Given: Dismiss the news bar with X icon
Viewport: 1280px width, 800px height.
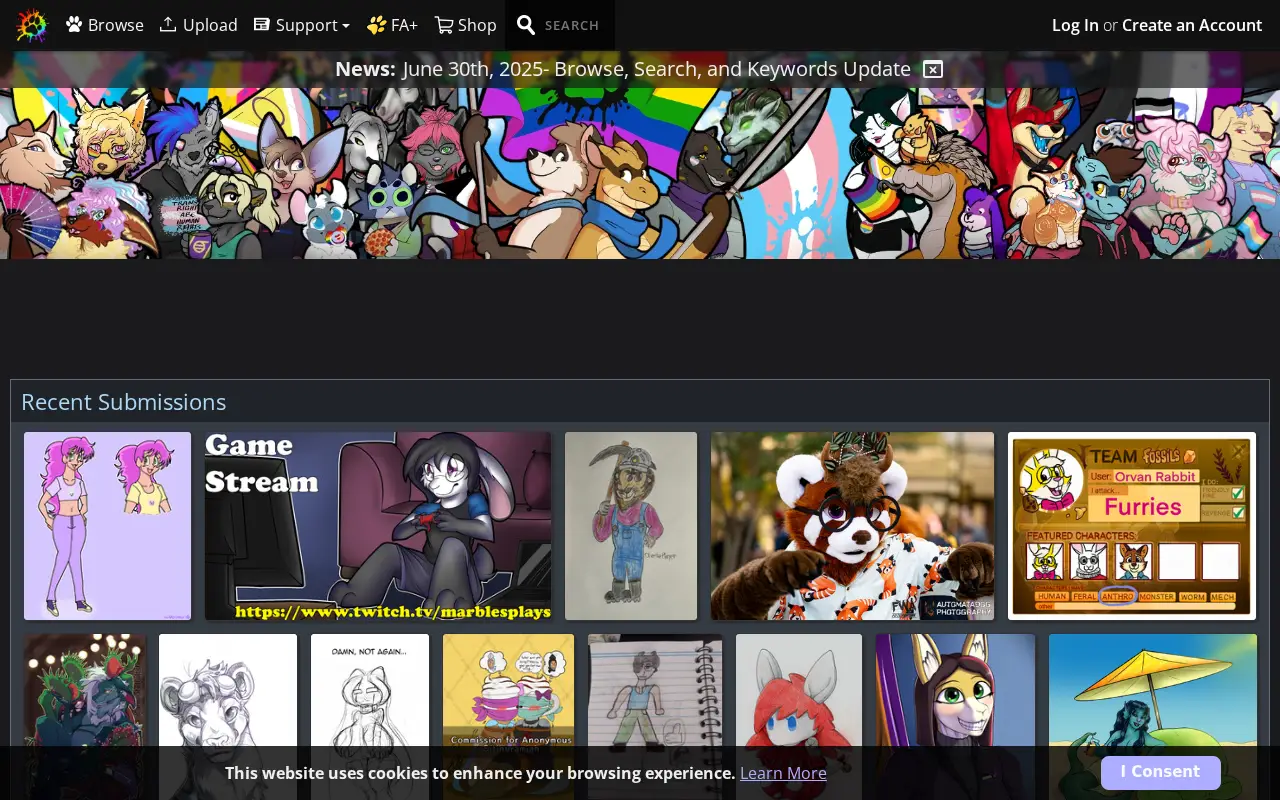Looking at the screenshot, I should [x=932, y=69].
